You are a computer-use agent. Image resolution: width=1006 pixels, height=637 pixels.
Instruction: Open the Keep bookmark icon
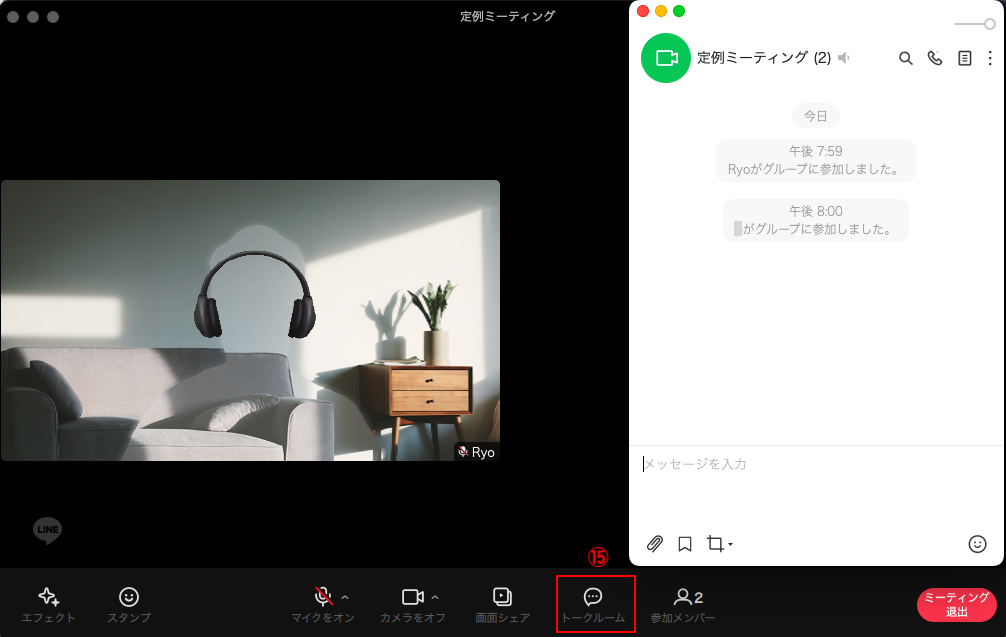(684, 544)
